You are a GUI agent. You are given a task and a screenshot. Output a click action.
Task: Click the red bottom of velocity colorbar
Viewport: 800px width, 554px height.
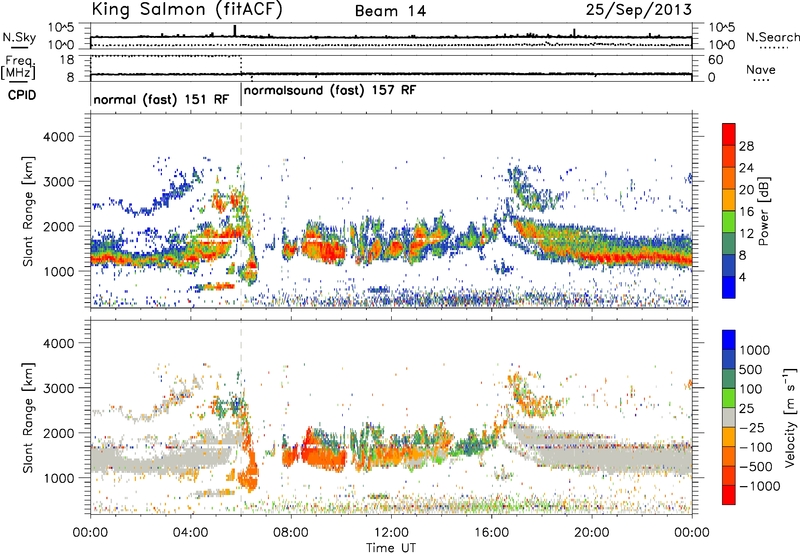729,495
